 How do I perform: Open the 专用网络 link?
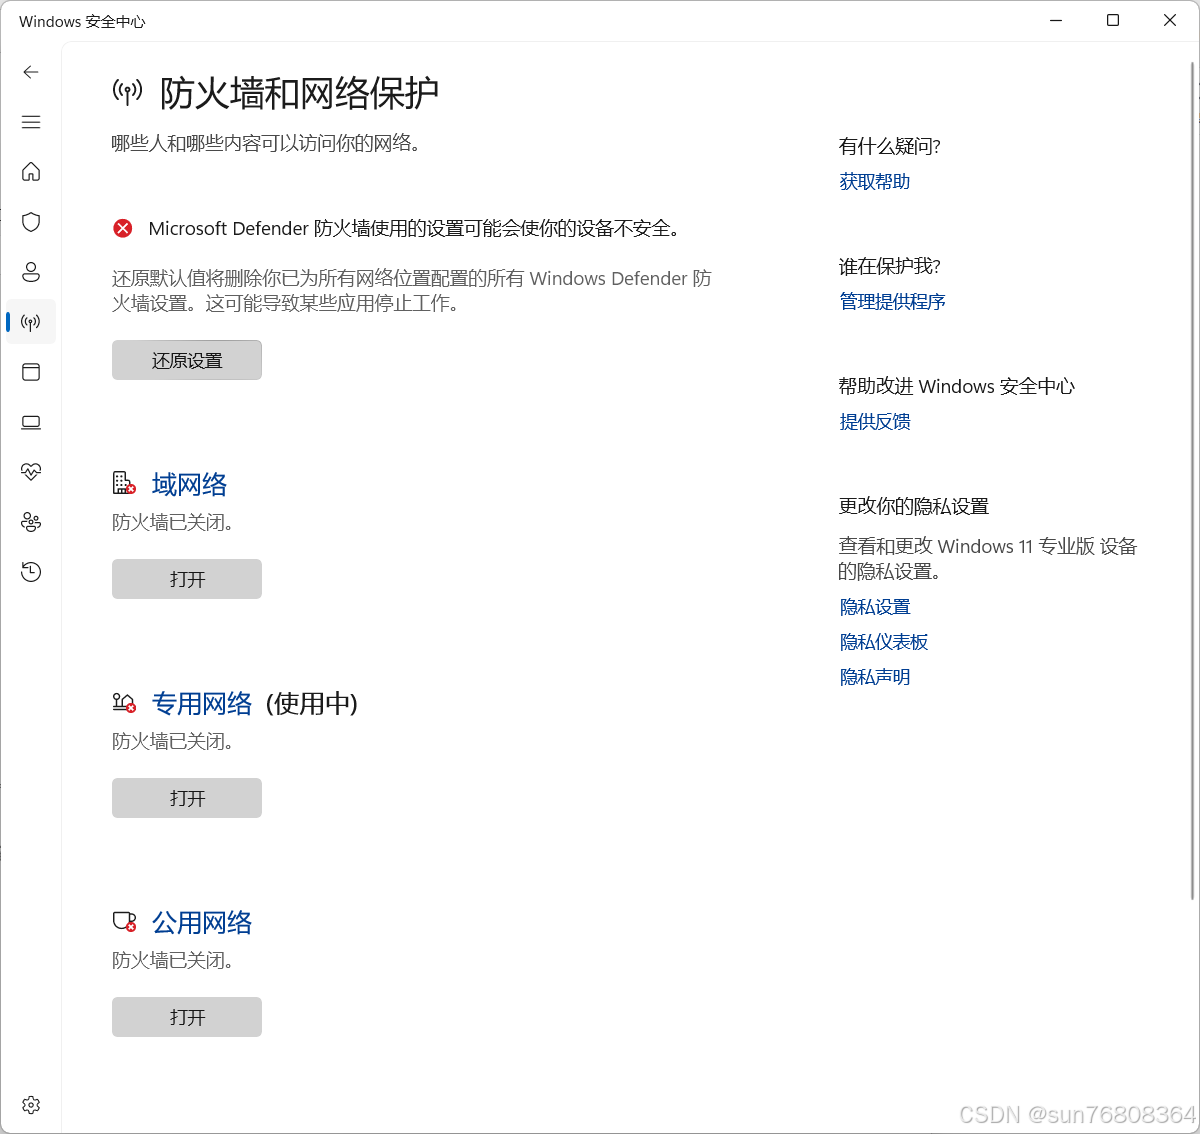[x=202, y=704]
